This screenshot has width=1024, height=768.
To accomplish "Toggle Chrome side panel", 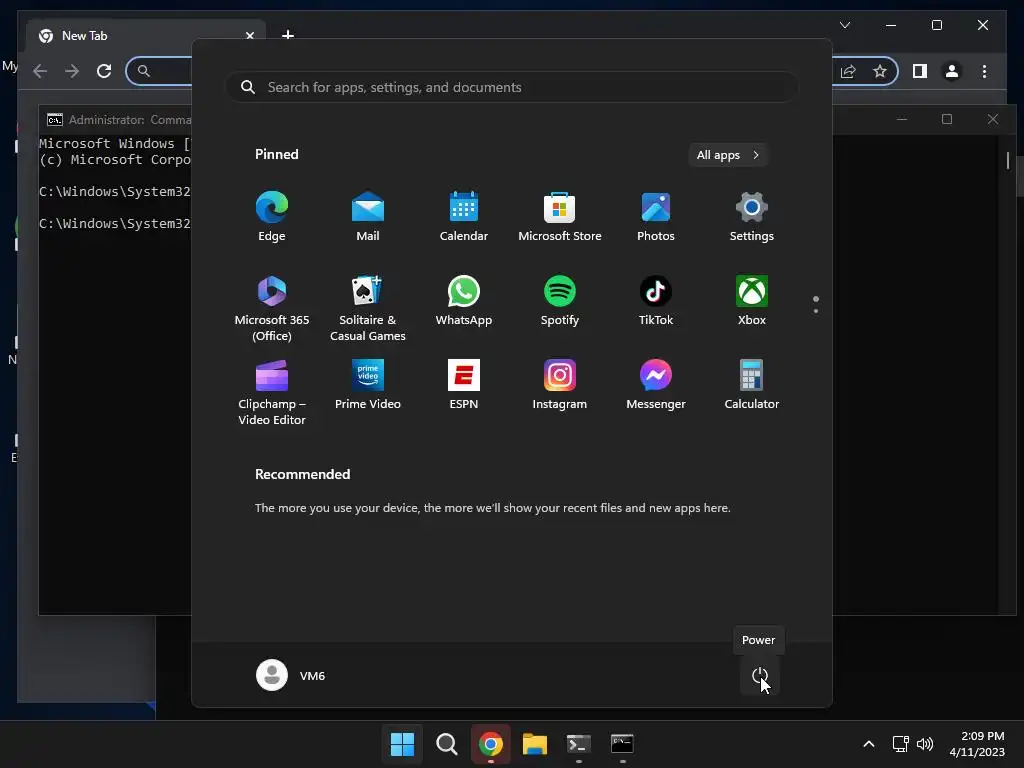I will [x=920, y=71].
